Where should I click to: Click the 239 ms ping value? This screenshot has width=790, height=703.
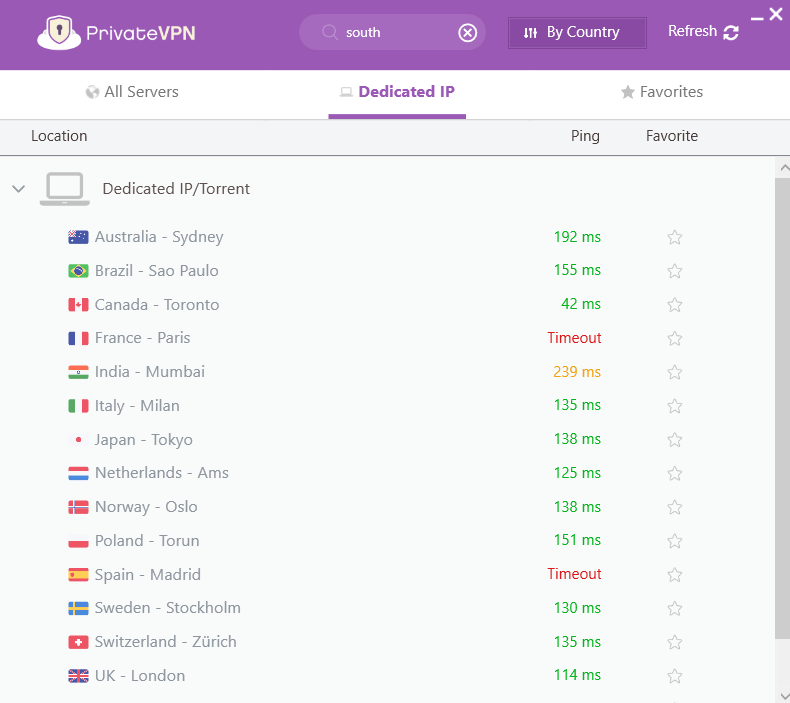[577, 372]
